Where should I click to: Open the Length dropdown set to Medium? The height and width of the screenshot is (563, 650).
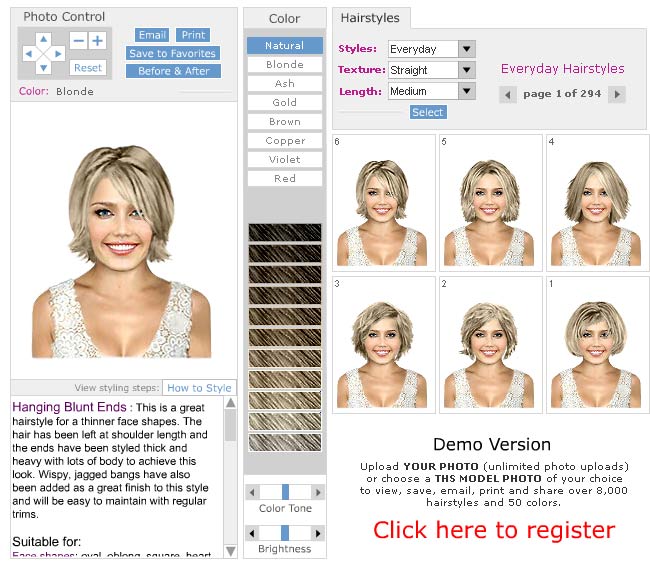point(466,91)
